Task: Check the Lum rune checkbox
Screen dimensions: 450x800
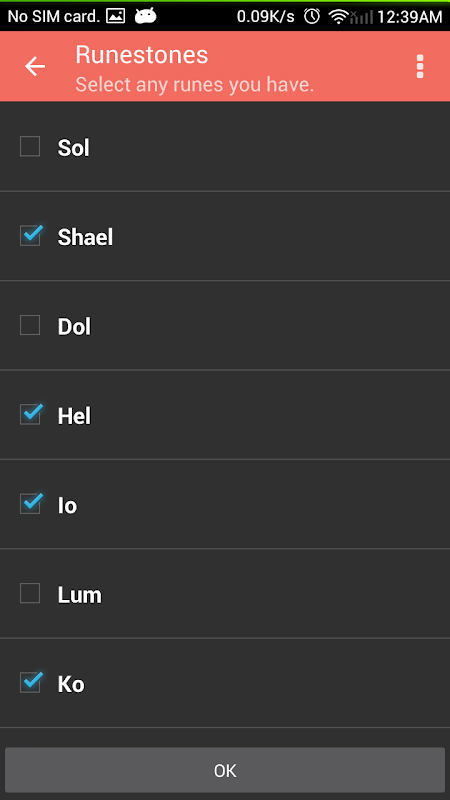Action: [30, 593]
